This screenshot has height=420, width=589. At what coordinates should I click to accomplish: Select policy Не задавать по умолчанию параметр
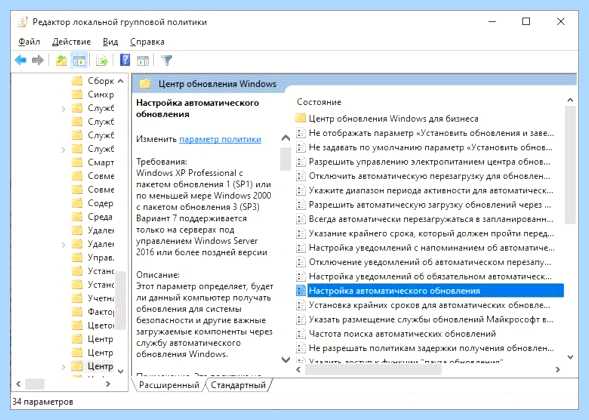pyautogui.click(x=430, y=147)
